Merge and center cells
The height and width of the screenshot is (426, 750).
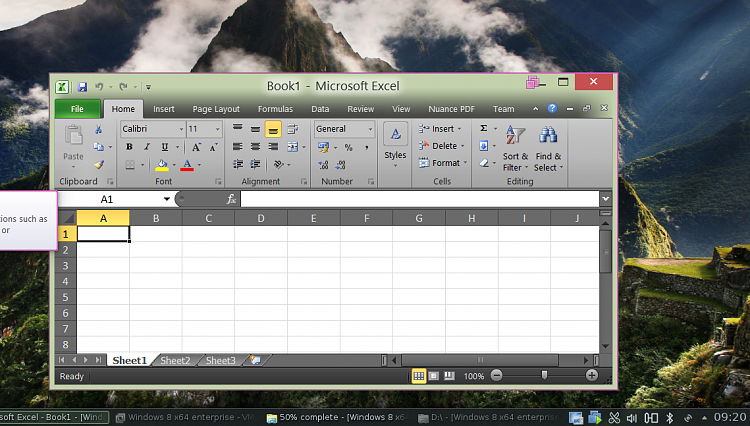[x=292, y=147]
